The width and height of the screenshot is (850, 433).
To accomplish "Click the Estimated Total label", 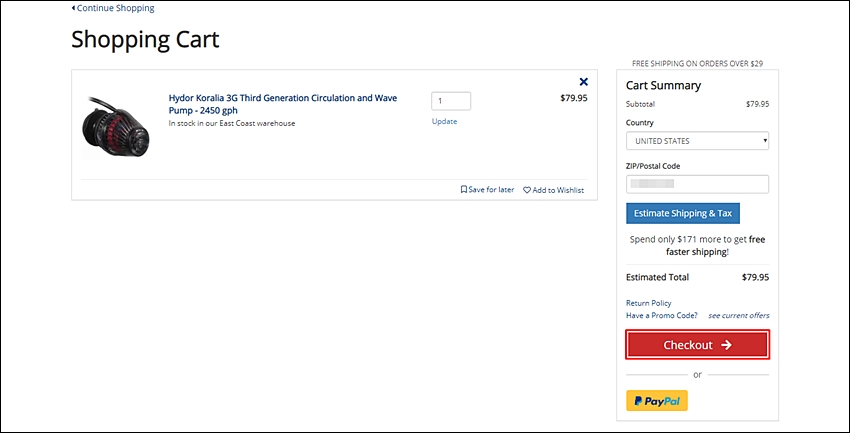I will (x=658, y=277).
